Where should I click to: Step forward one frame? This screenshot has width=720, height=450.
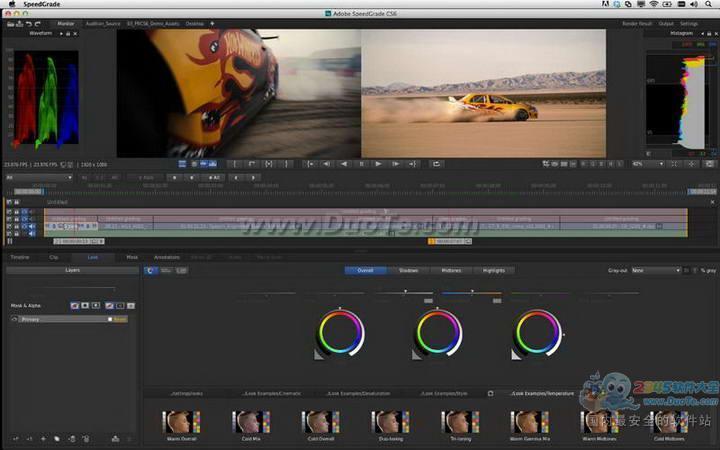[395, 164]
